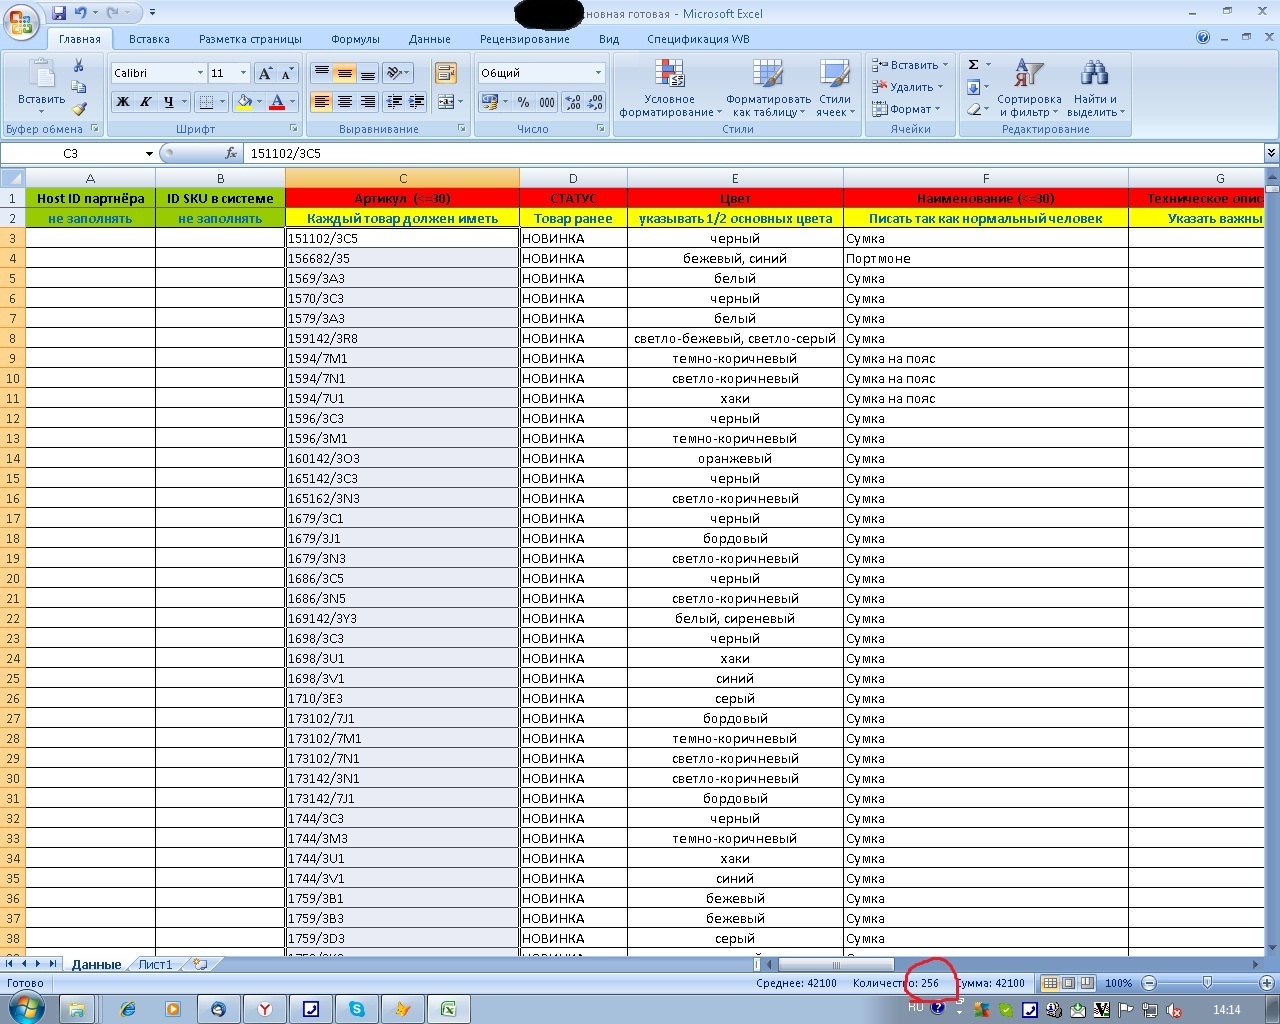The image size is (1280, 1024).
Task: Switch to the Формулы tab
Action: (x=355, y=39)
